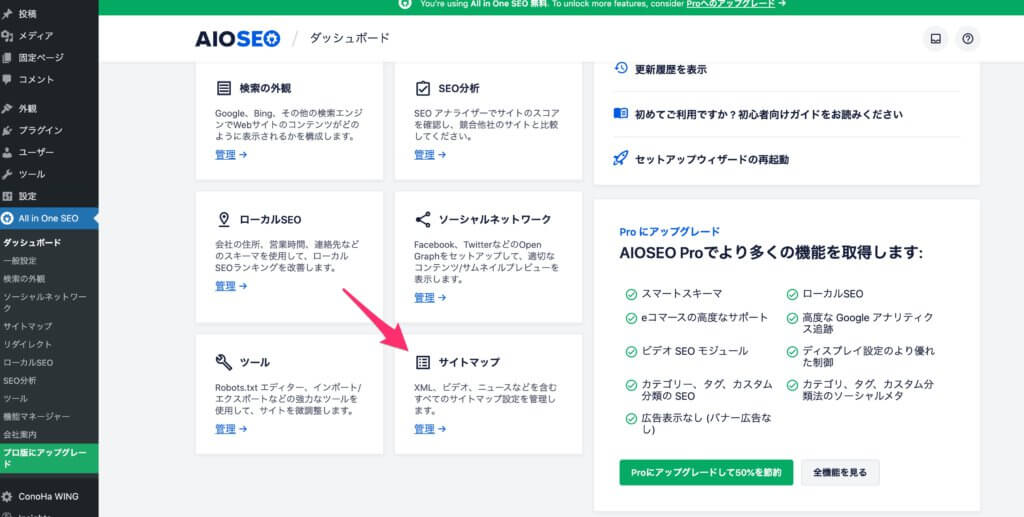Select All in One SEO menu item
The height and width of the screenshot is (517, 1024).
pyautogui.click(x=49, y=218)
